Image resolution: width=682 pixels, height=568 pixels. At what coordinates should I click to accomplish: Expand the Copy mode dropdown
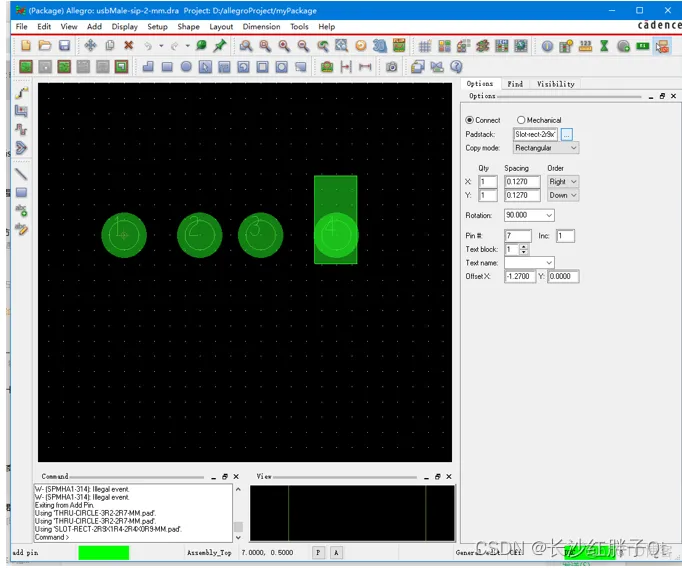point(546,148)
